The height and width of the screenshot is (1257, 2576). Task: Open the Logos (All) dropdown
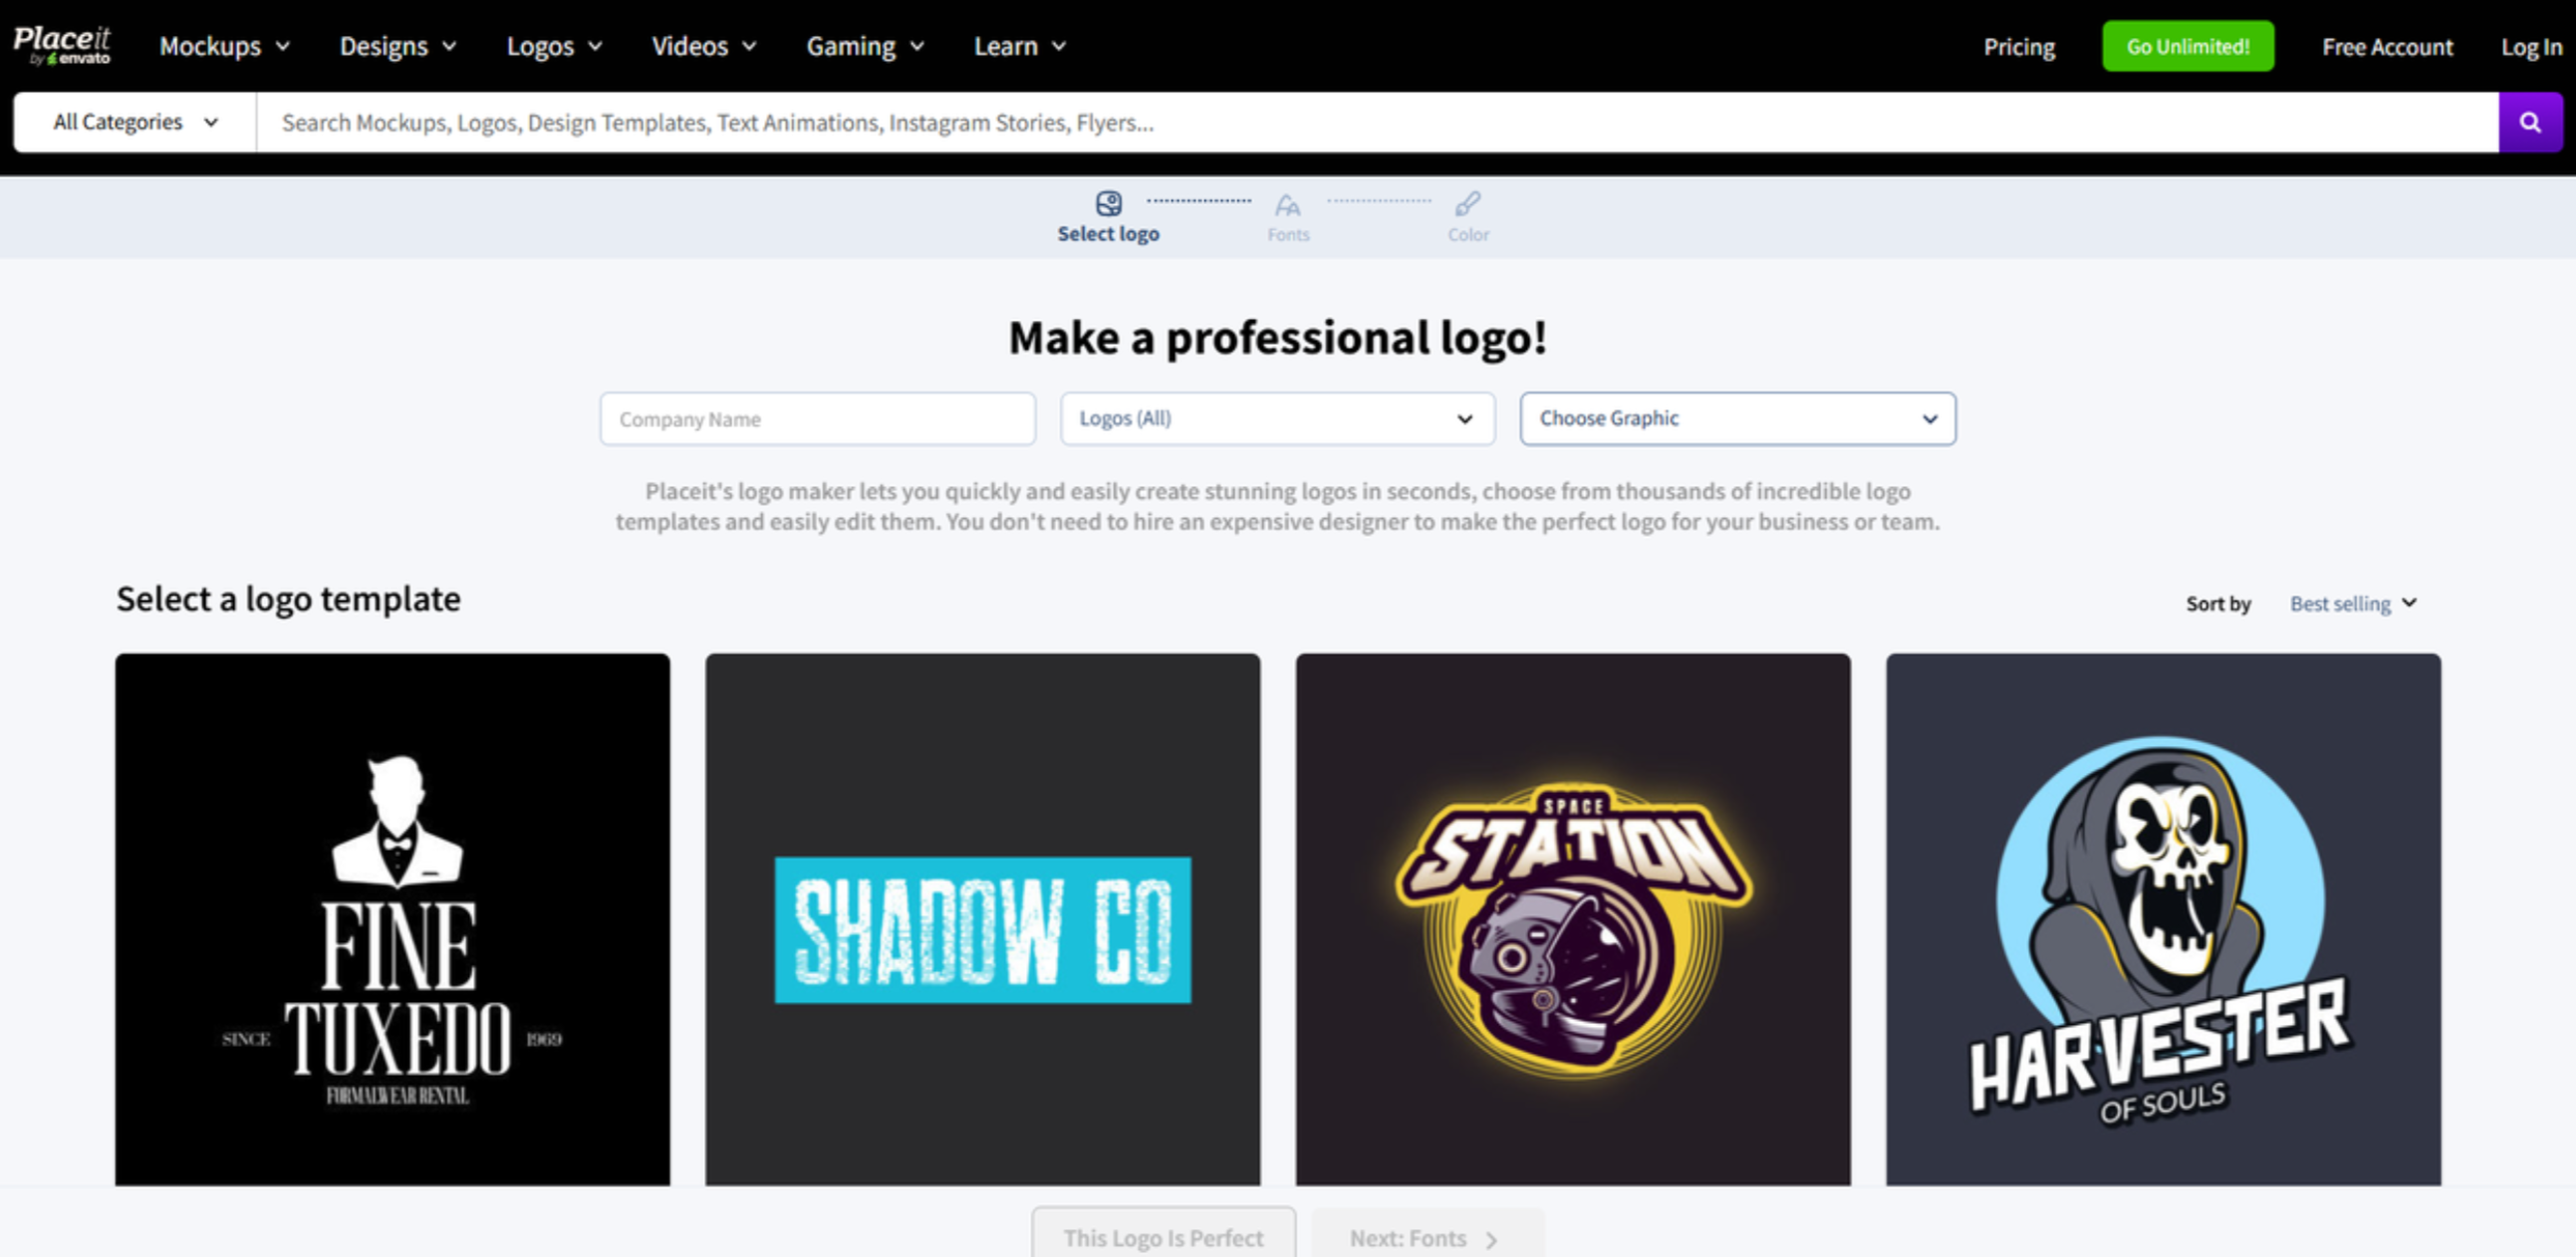point(1276,419)
